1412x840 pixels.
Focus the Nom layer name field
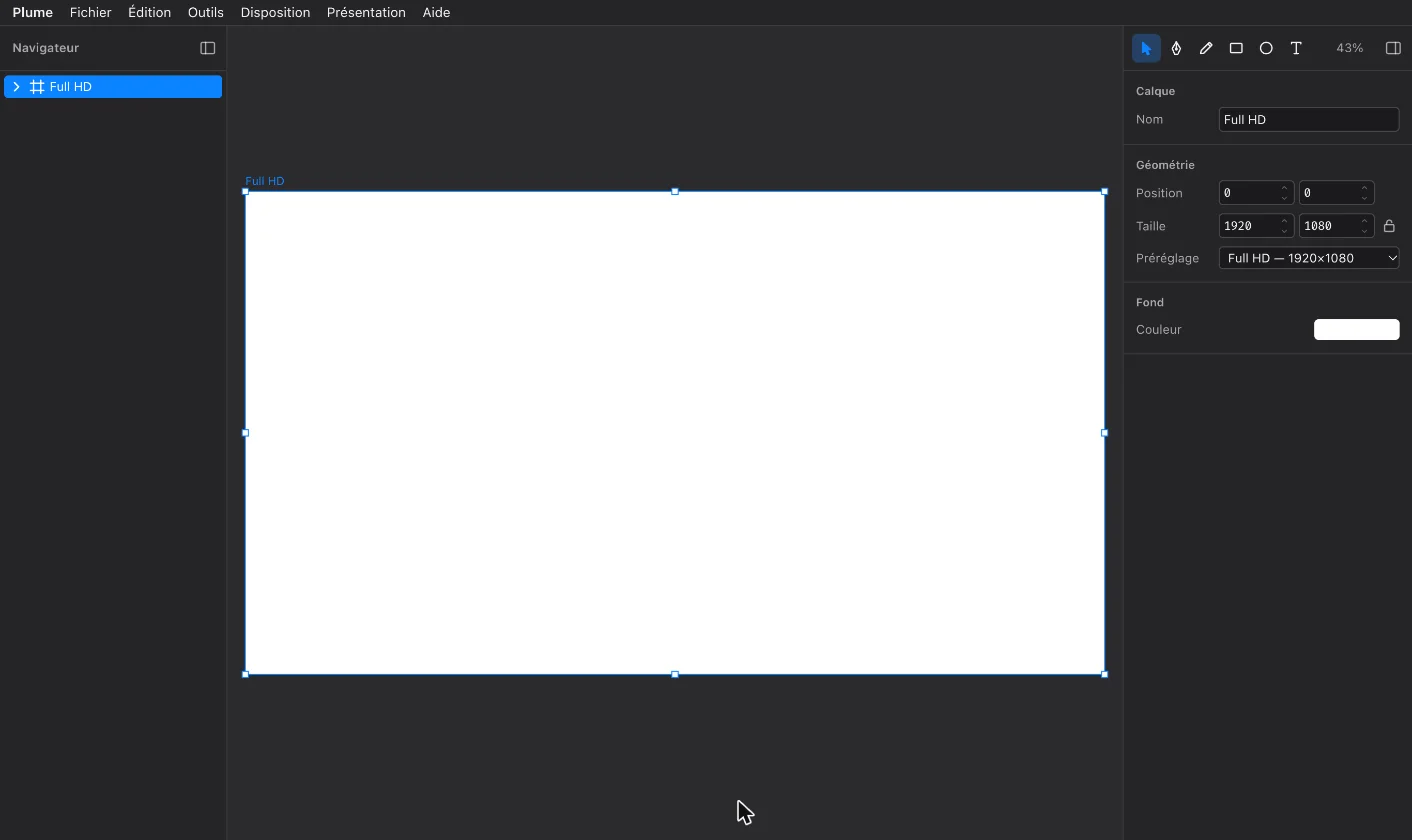[x=1309, y=120]
